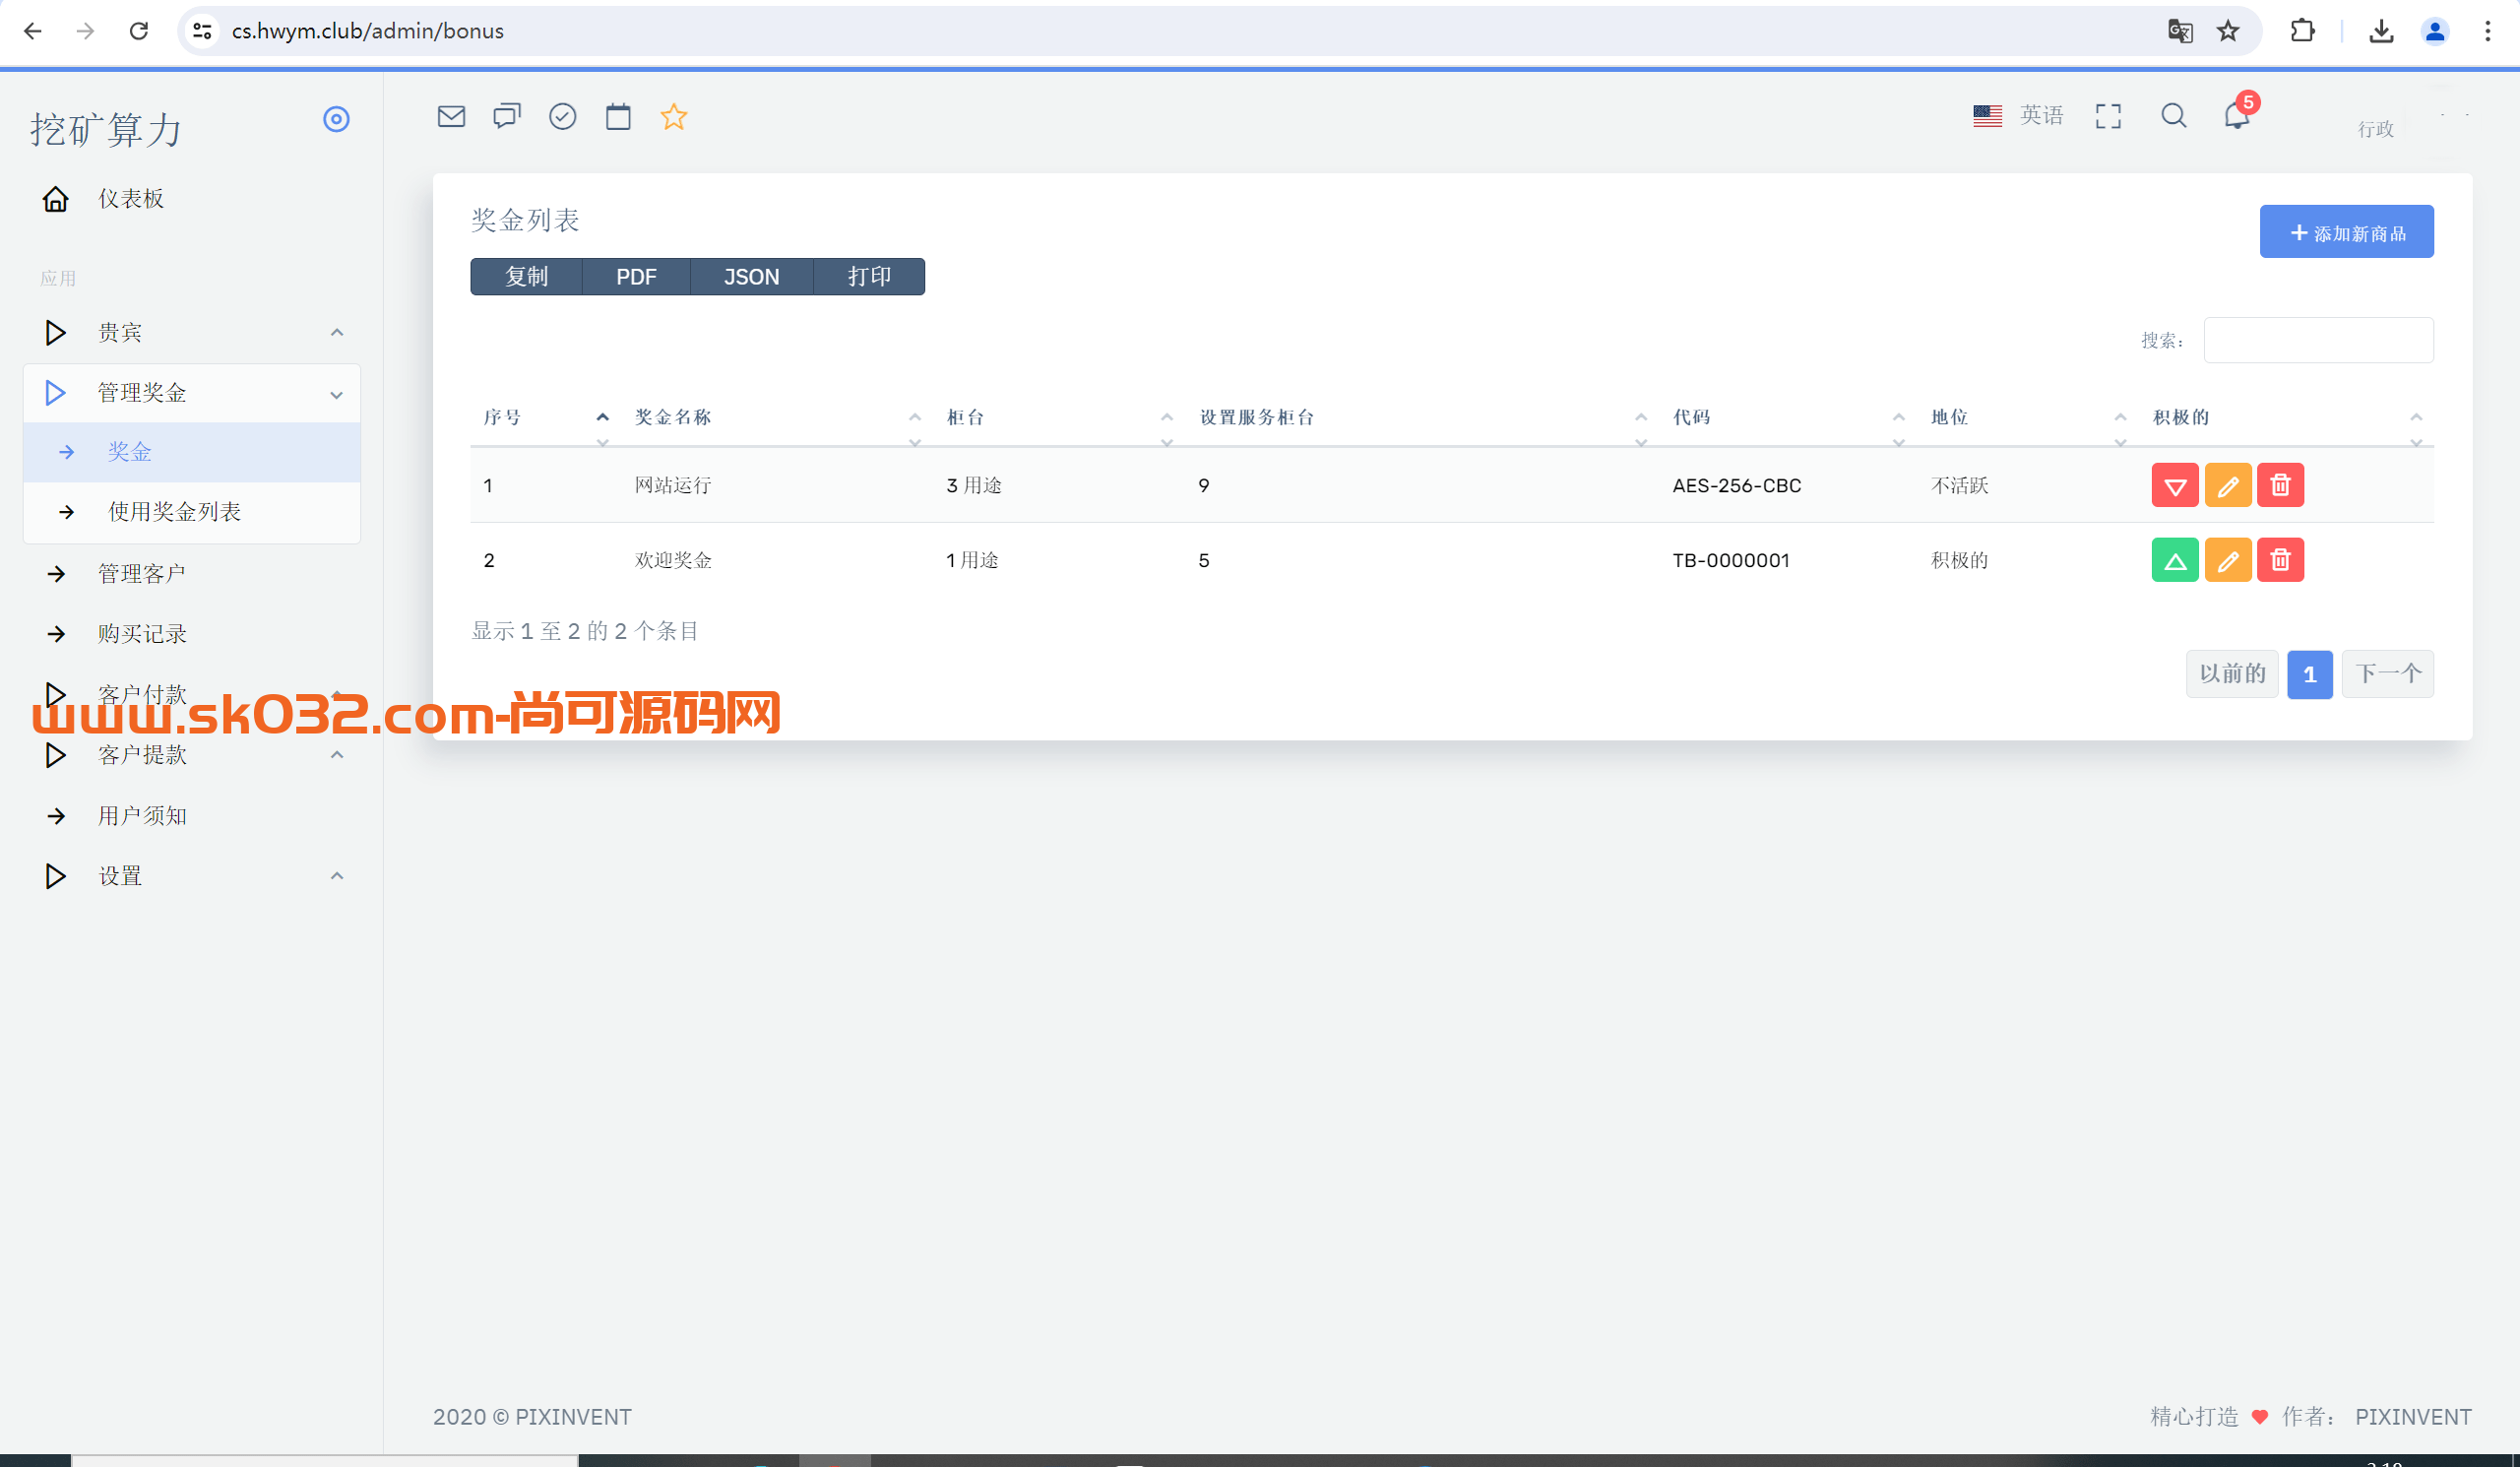
Task: Open 使用奖金列表 submenu item
Action: (x=191, y=512)
